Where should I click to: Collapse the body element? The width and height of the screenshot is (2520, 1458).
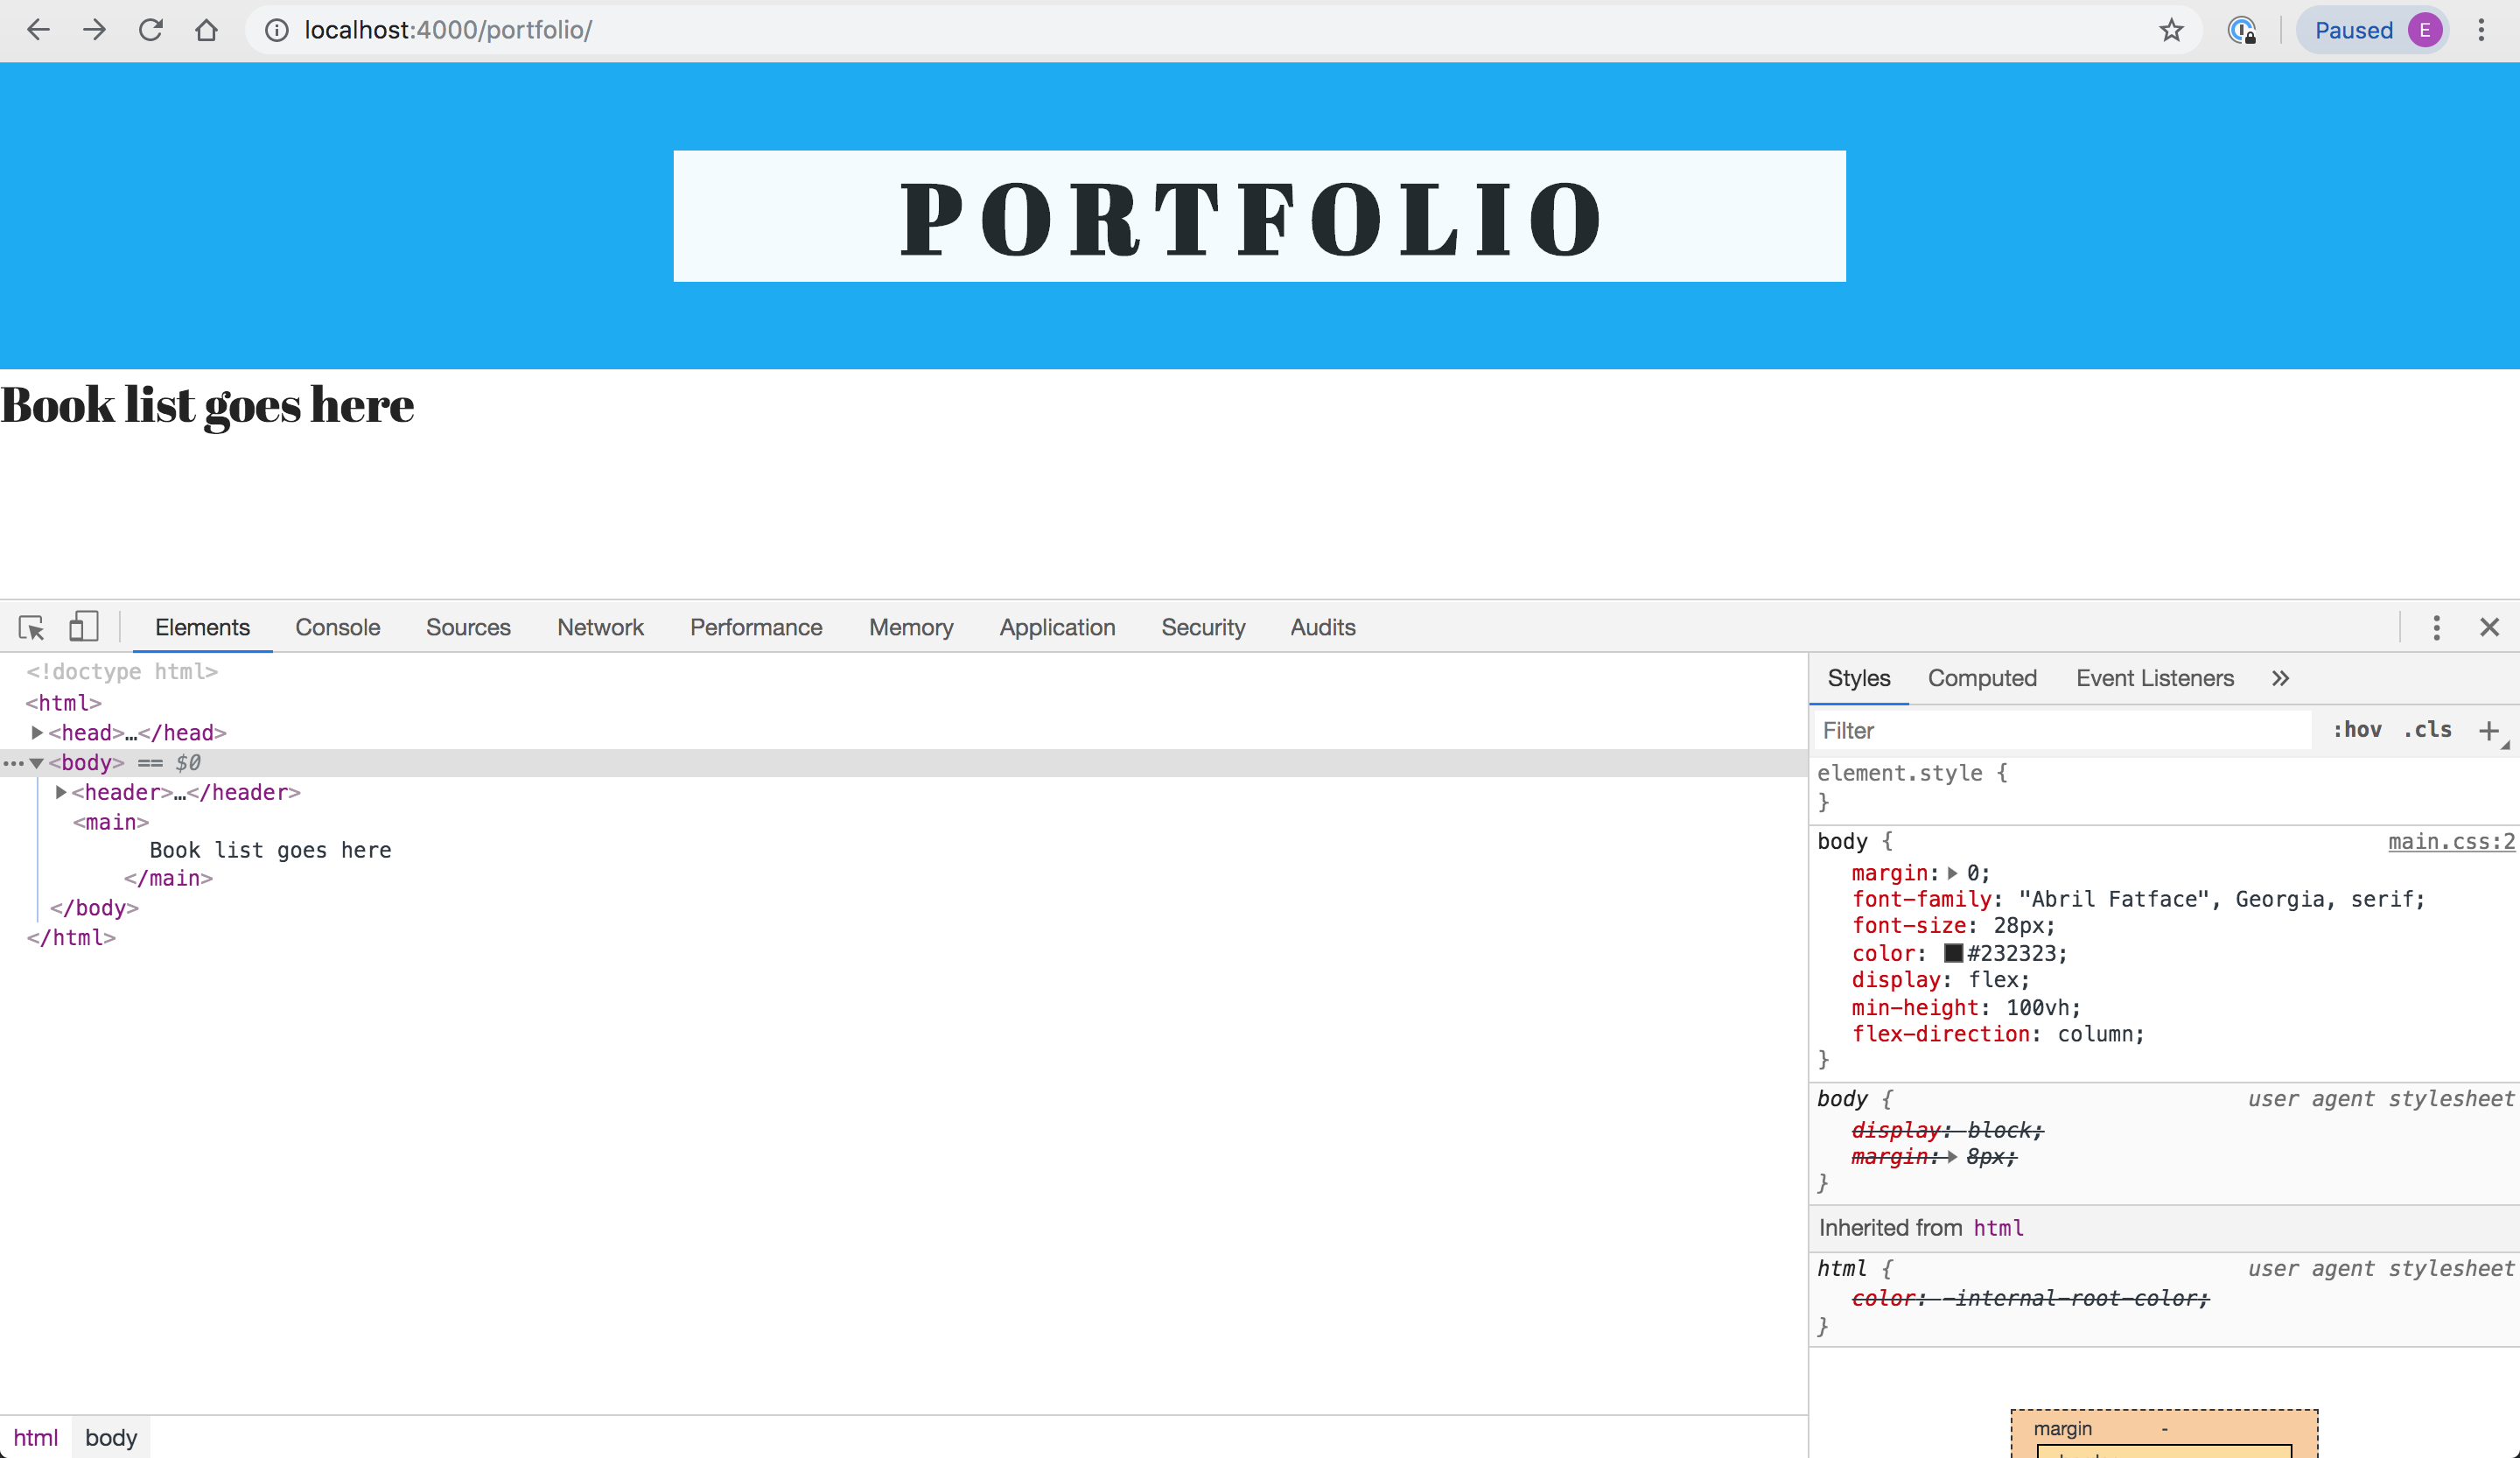(x=37, y=762)
